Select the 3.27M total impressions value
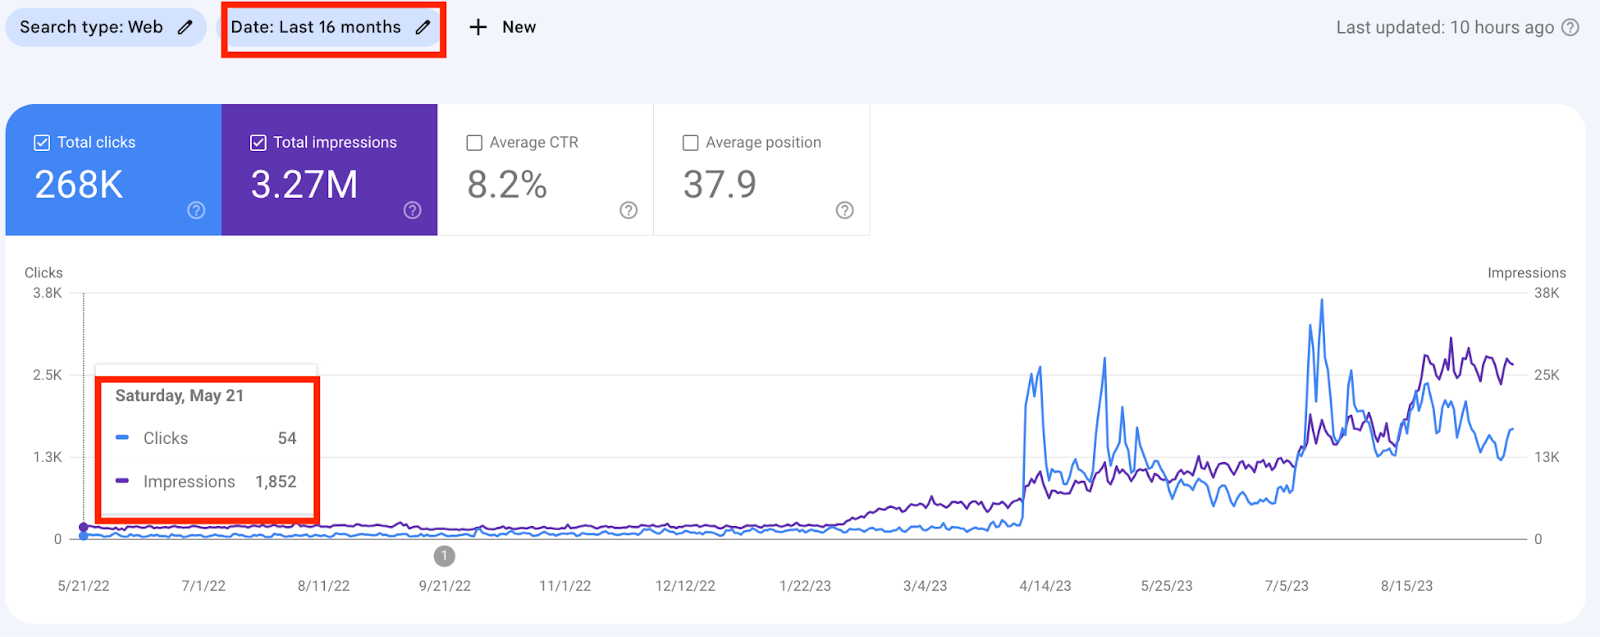This screenshot has width=1600, height=637. (x=304, y=185)
